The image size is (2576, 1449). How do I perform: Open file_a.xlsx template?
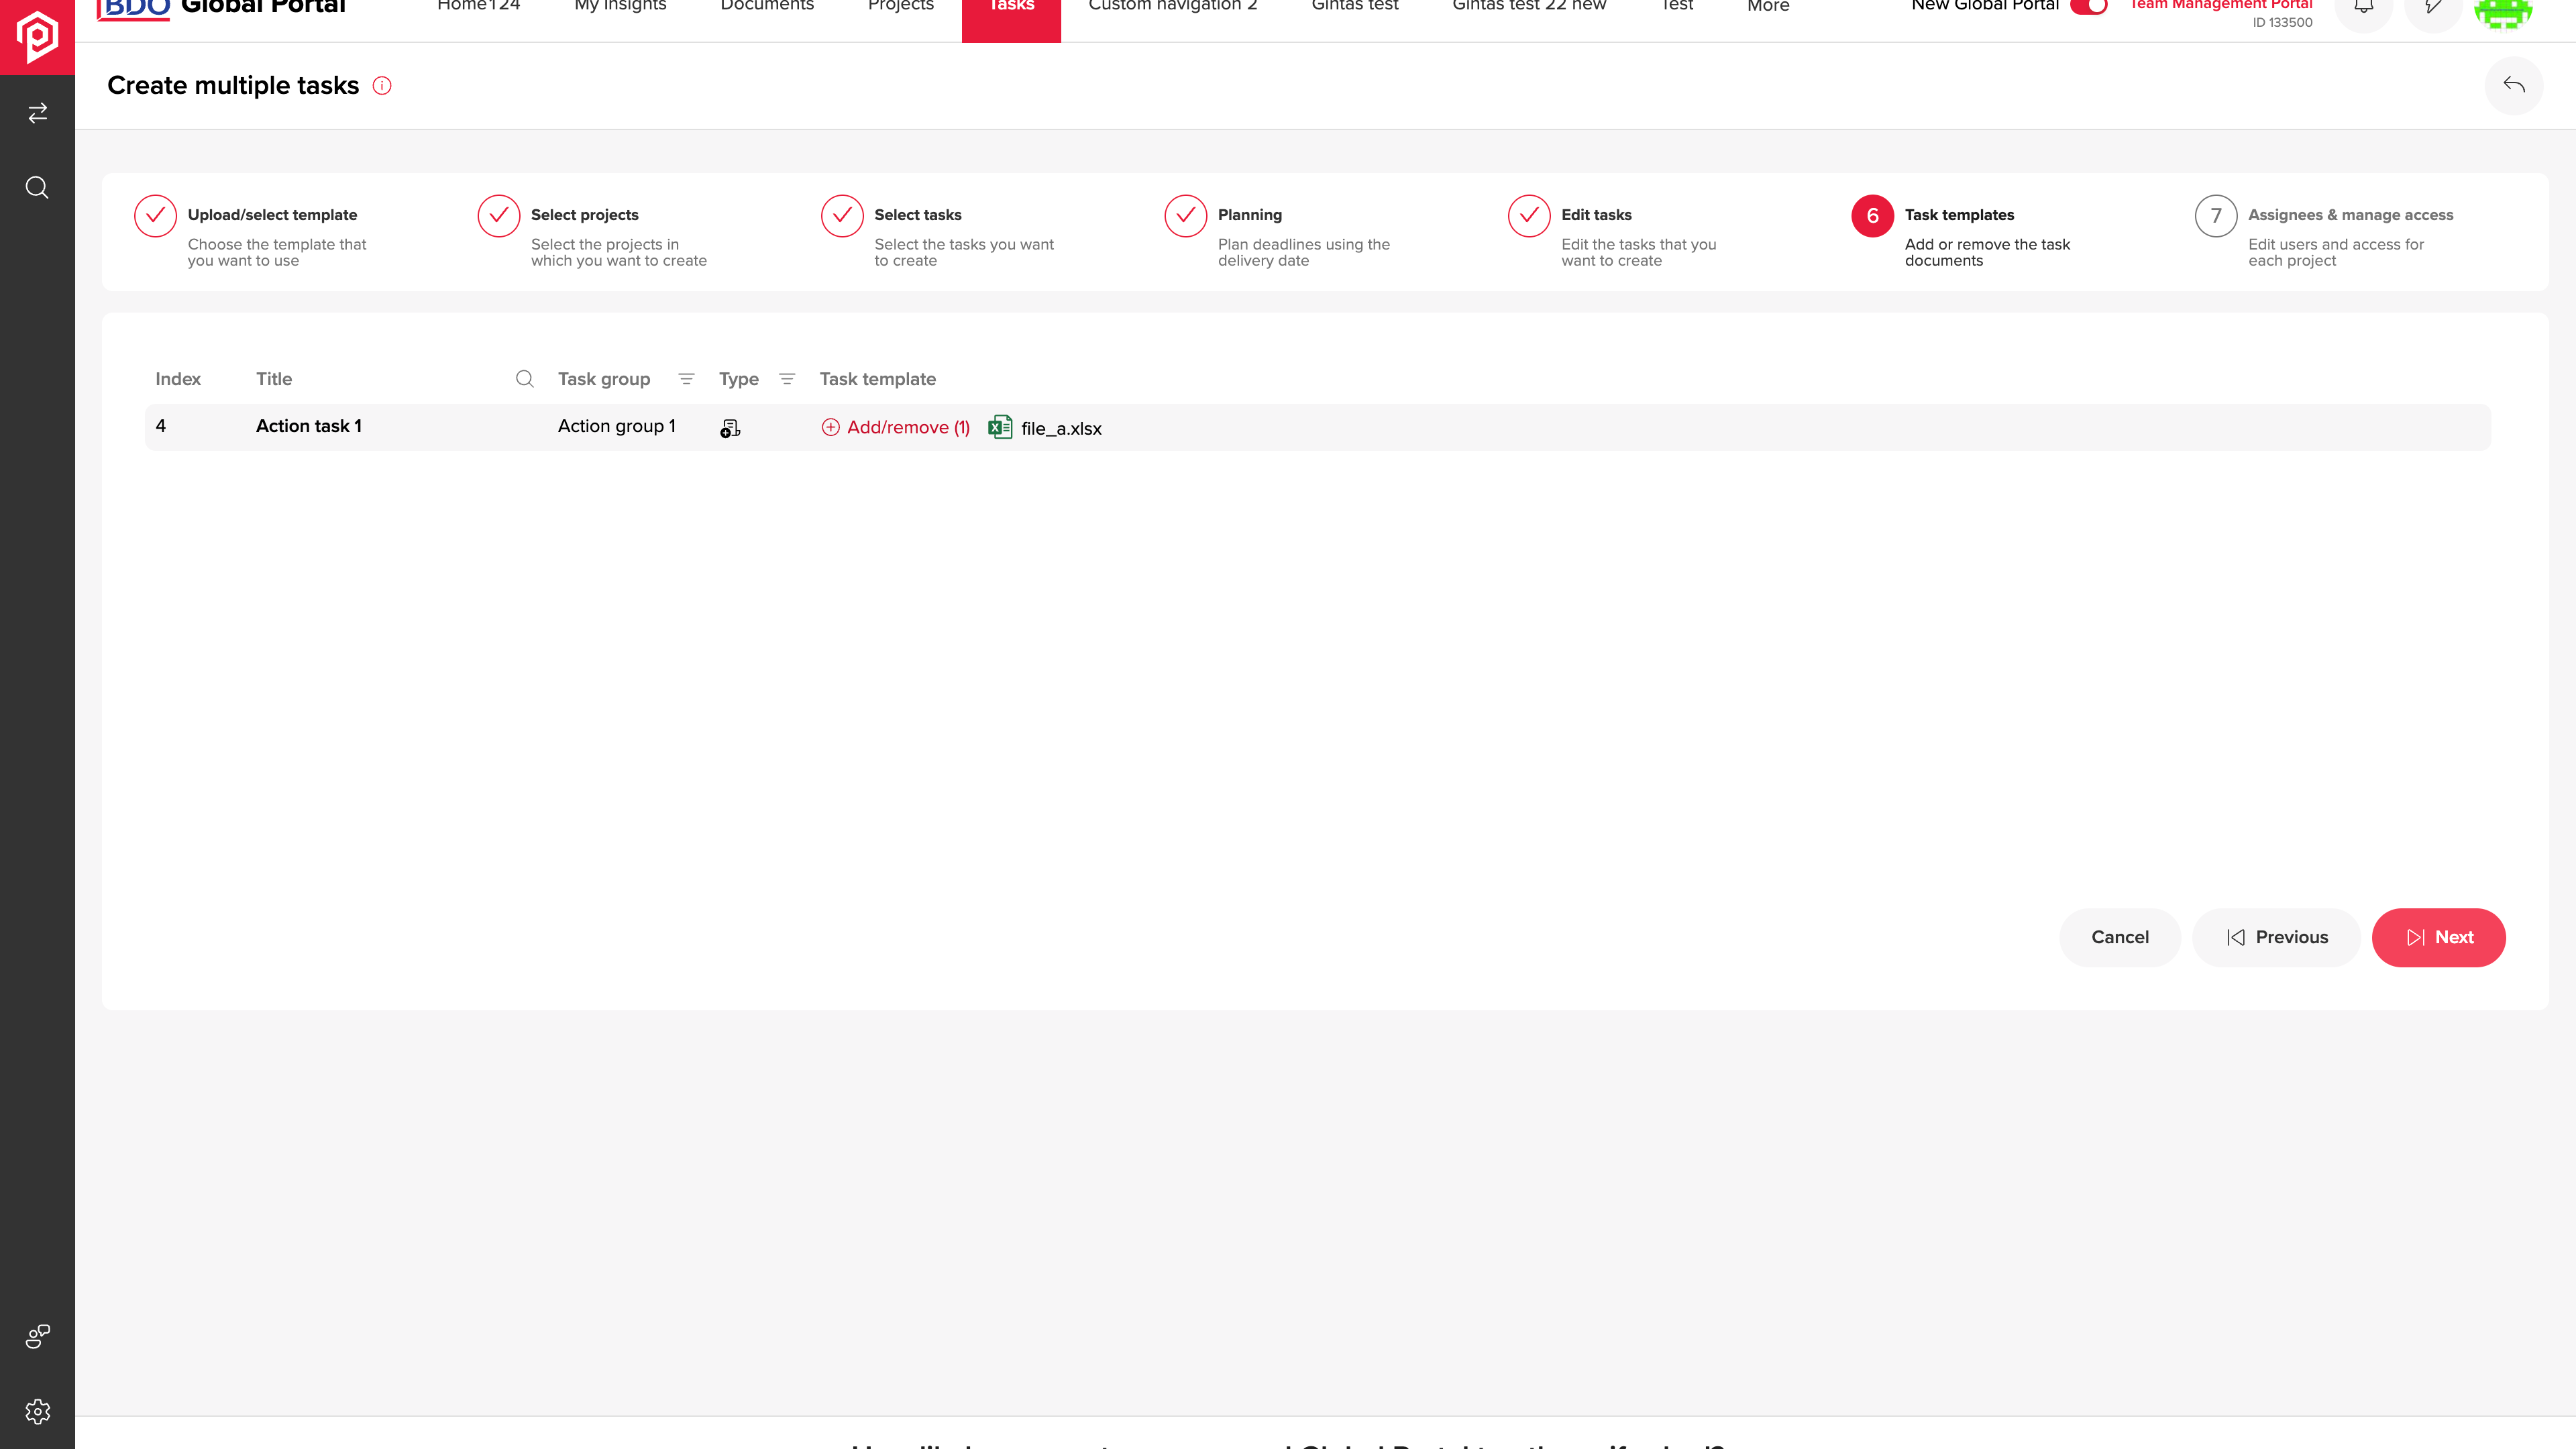1061,428
